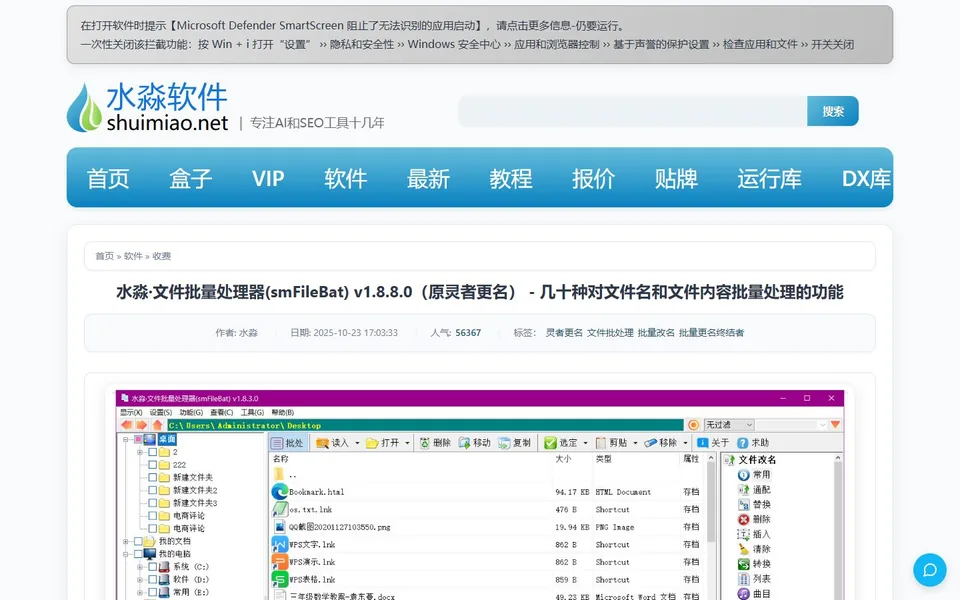The height and width of the screenshot is (600, 960).
Task: Click the 批量更名终结者 tag link
Action: point(711,332)
